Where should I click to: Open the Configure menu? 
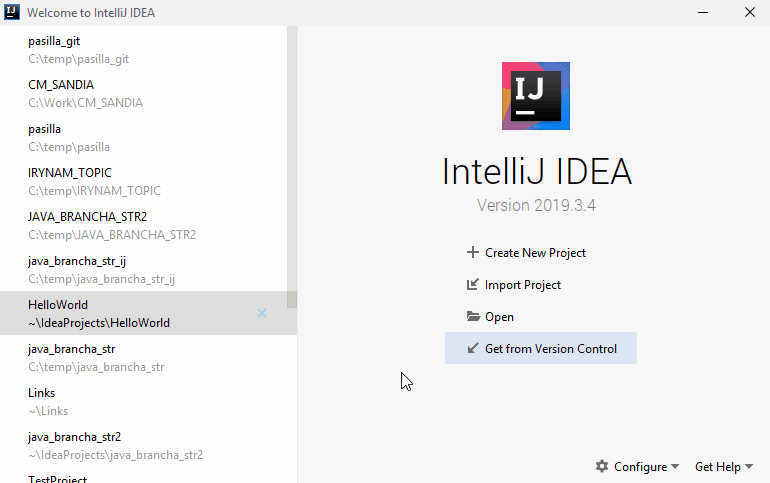[640, 467]
